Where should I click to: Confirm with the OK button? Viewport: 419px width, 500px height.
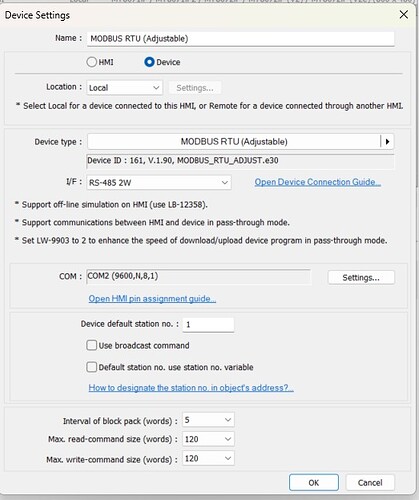pyautogui.click(x=314, y=482)
